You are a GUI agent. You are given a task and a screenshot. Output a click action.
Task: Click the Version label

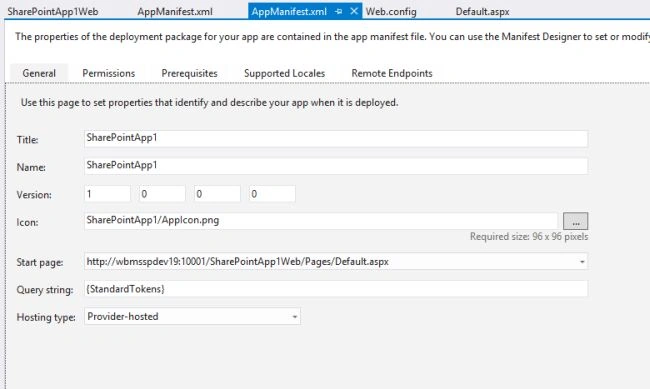point(34,195)
